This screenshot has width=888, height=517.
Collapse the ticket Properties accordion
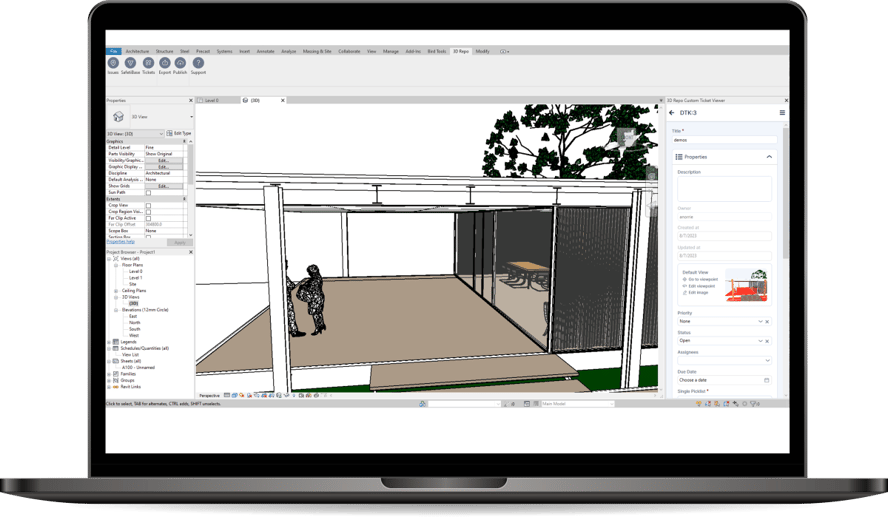coord(769,157)
